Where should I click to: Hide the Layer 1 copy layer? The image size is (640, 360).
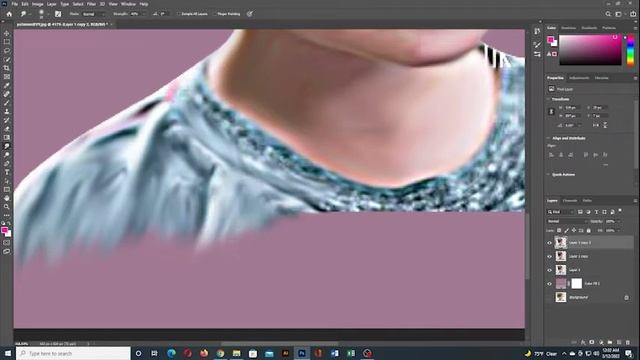coord(549,256)
